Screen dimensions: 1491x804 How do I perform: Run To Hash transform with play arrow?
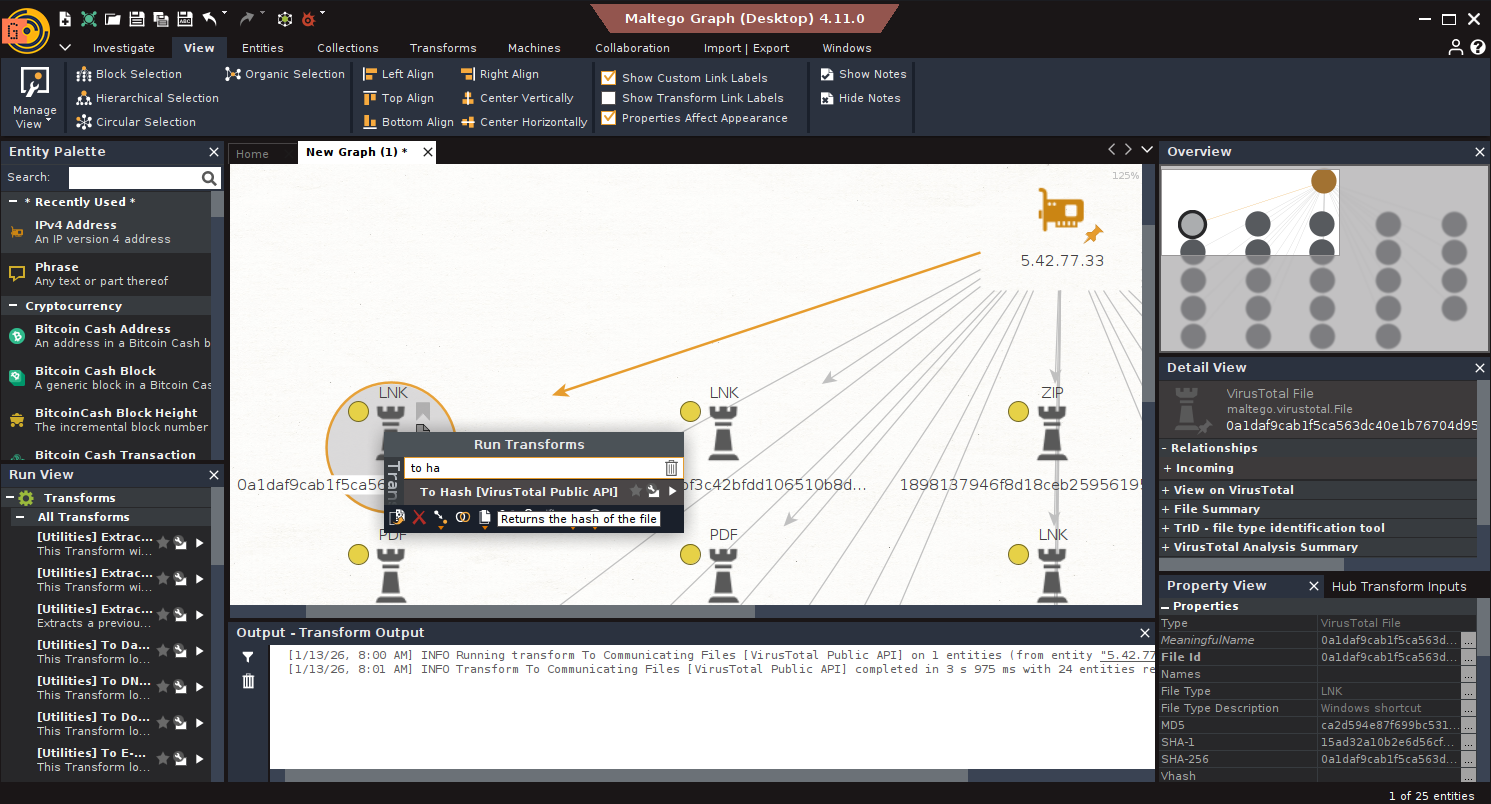pyautogui.click(x=673, y=492)
